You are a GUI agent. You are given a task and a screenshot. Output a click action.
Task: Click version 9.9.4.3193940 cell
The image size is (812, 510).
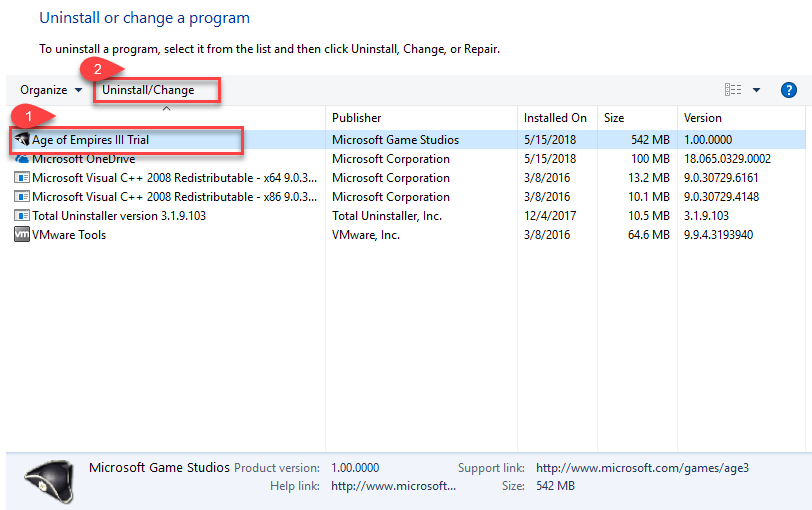coord(718,235)
